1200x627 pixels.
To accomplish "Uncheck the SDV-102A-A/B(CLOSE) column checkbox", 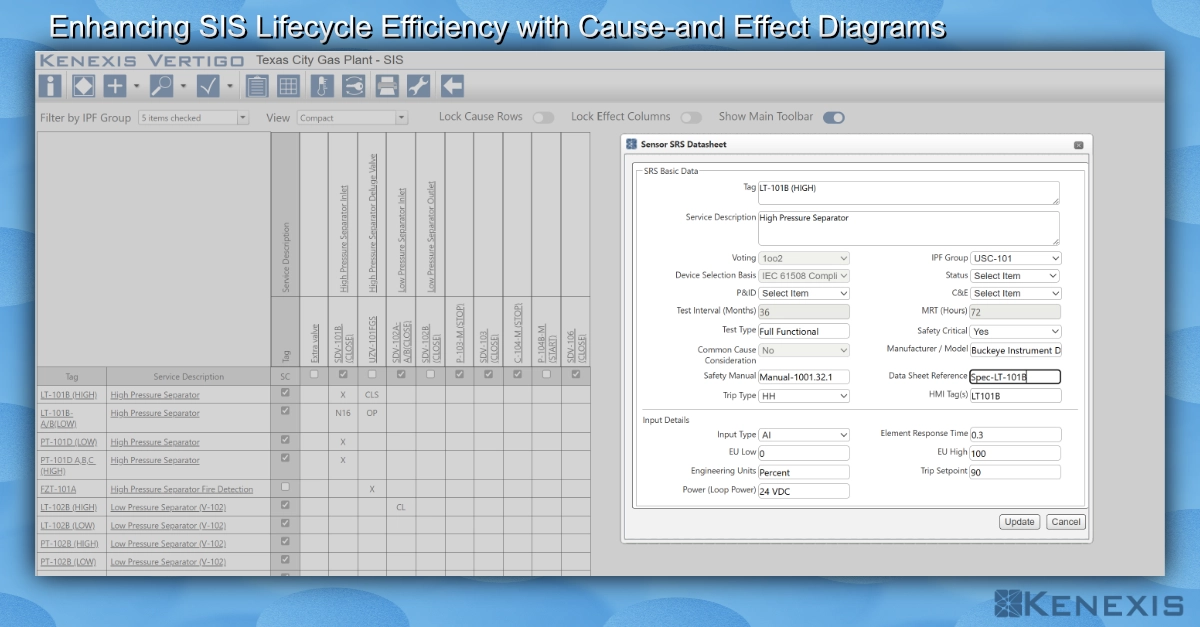I will click(402, 375).
